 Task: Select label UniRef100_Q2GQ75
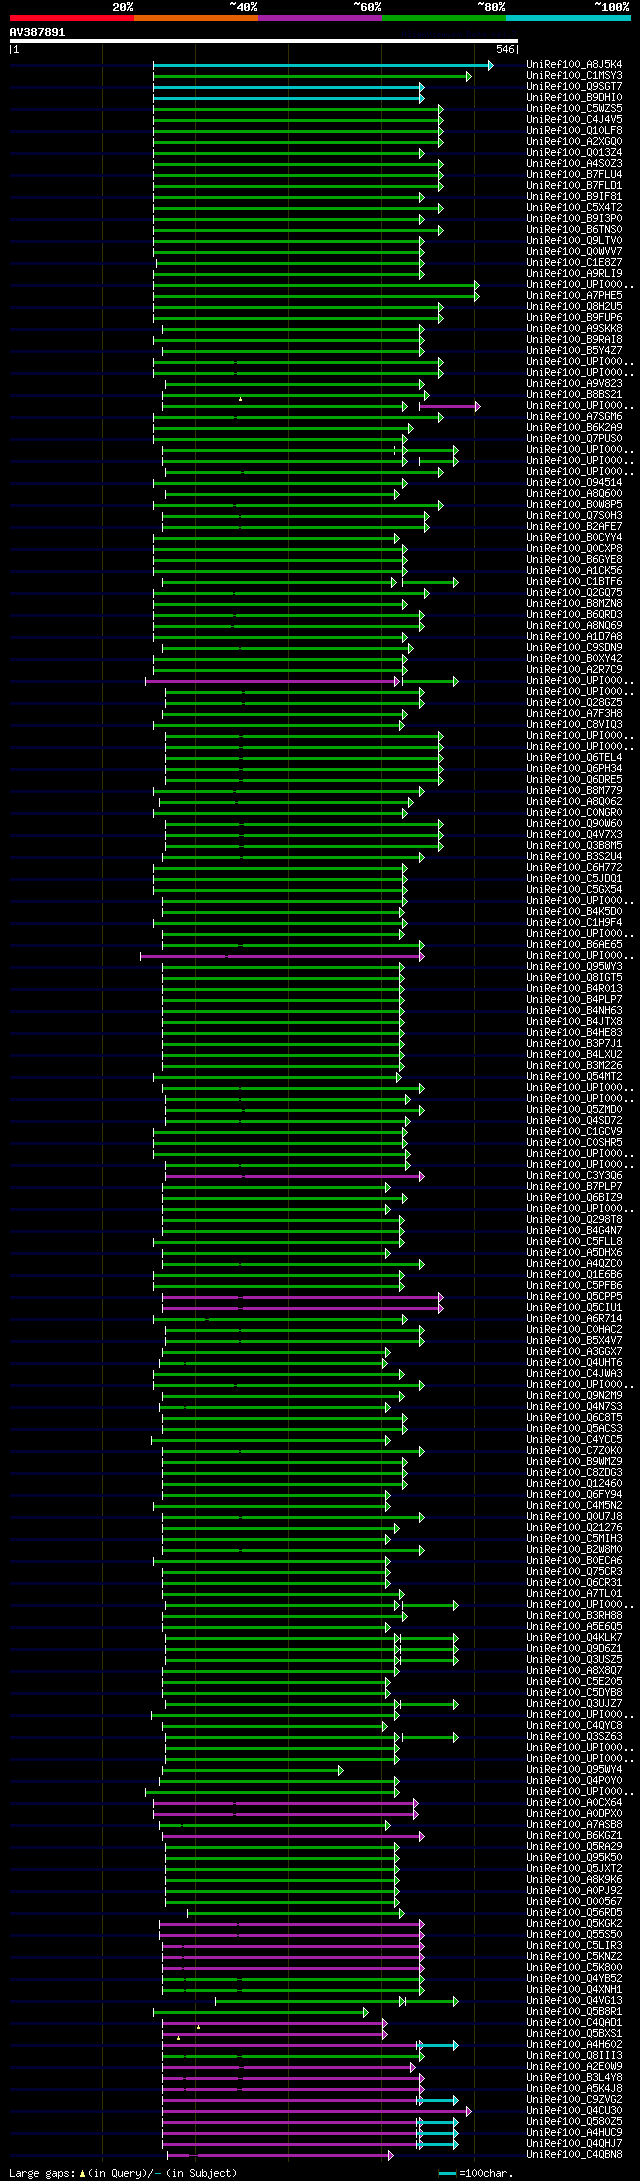point(574,593)
